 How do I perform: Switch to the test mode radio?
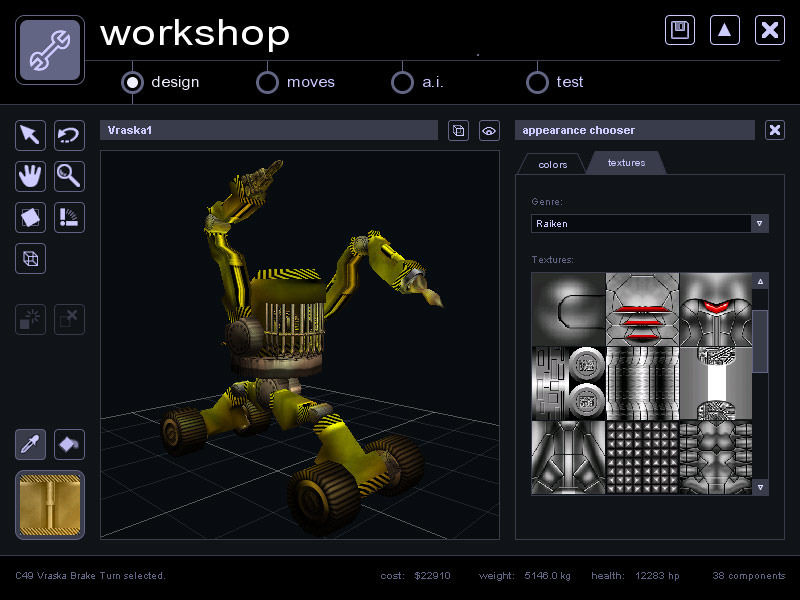pyautogui.click(x=537, y=82)
